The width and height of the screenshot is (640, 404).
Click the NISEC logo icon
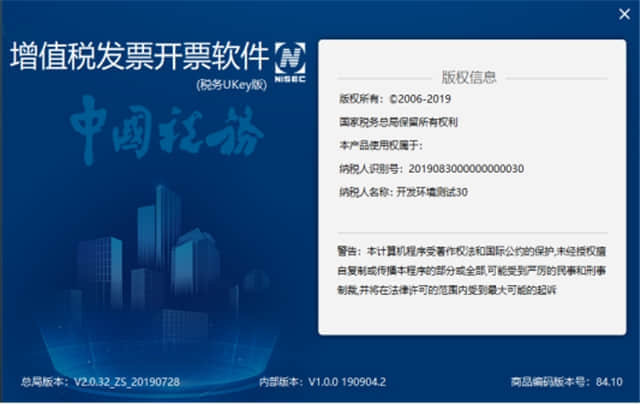[x=290, y=62]
